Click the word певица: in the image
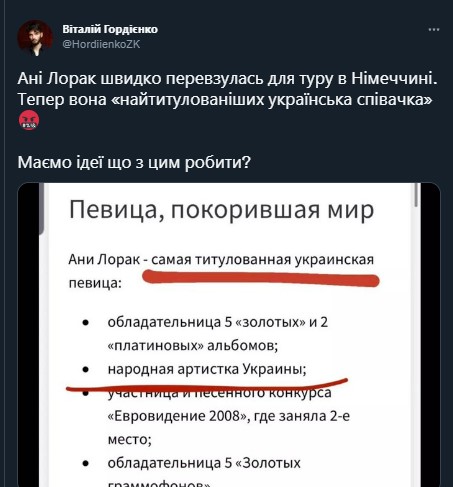This screenshot has width=453, height=487. pyautogui.click(x=95, y=283)
